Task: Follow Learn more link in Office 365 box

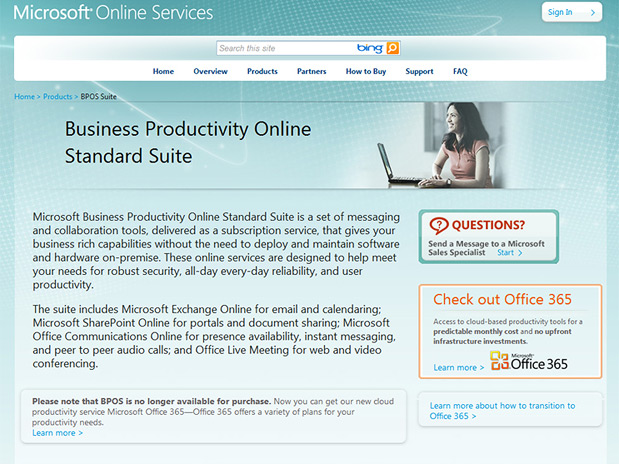Action: [x=458, y=368]
